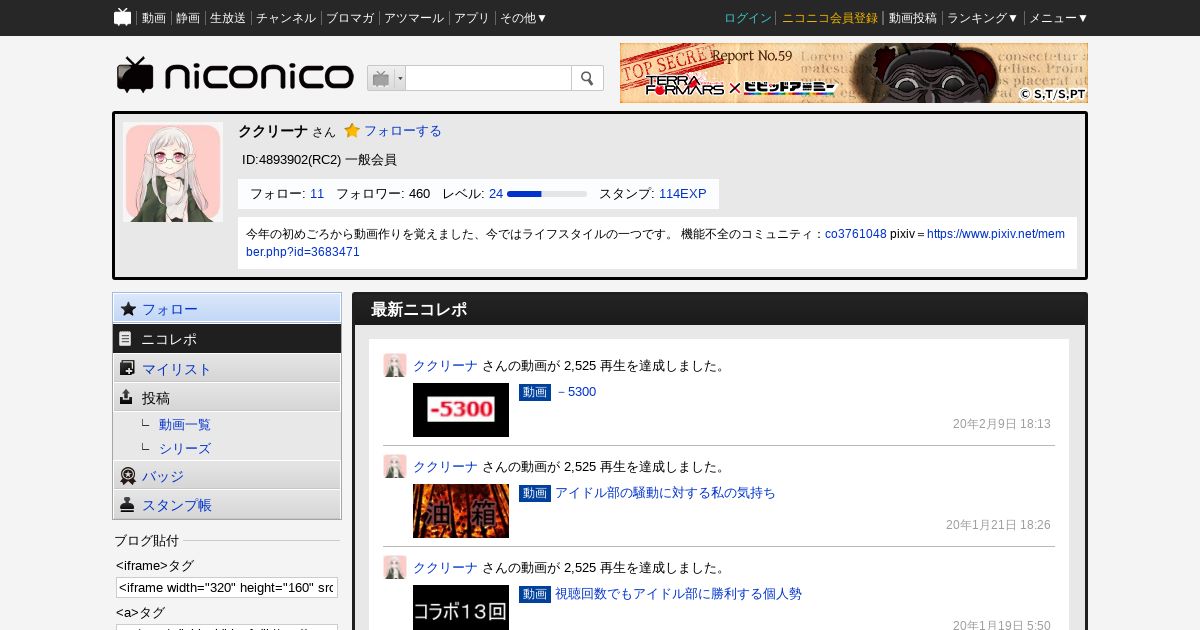Click the 20年2月9日 18:13 timestamp
1200x630 pixels.
(1002, 424)
